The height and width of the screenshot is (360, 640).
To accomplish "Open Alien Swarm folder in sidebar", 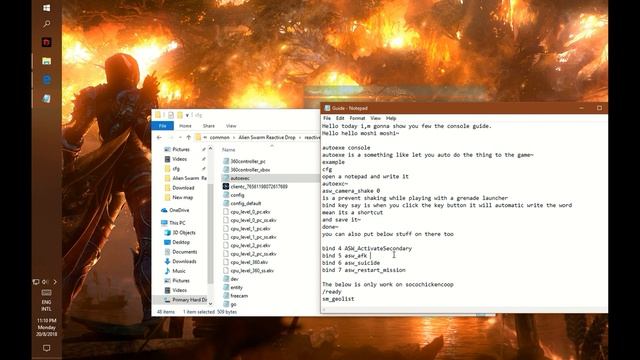I will point(185,178).
